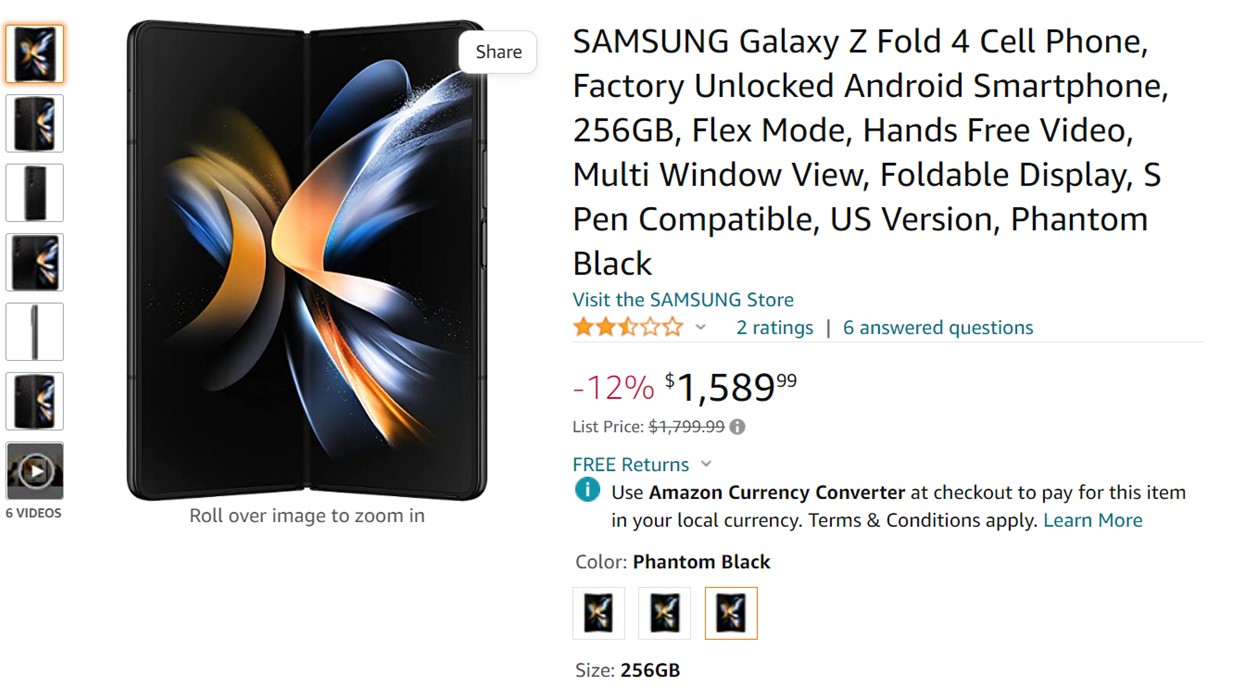The image size is (1234, 694).
Task: Click Learn More about currency converter
Action: (x=1092, y=520)
